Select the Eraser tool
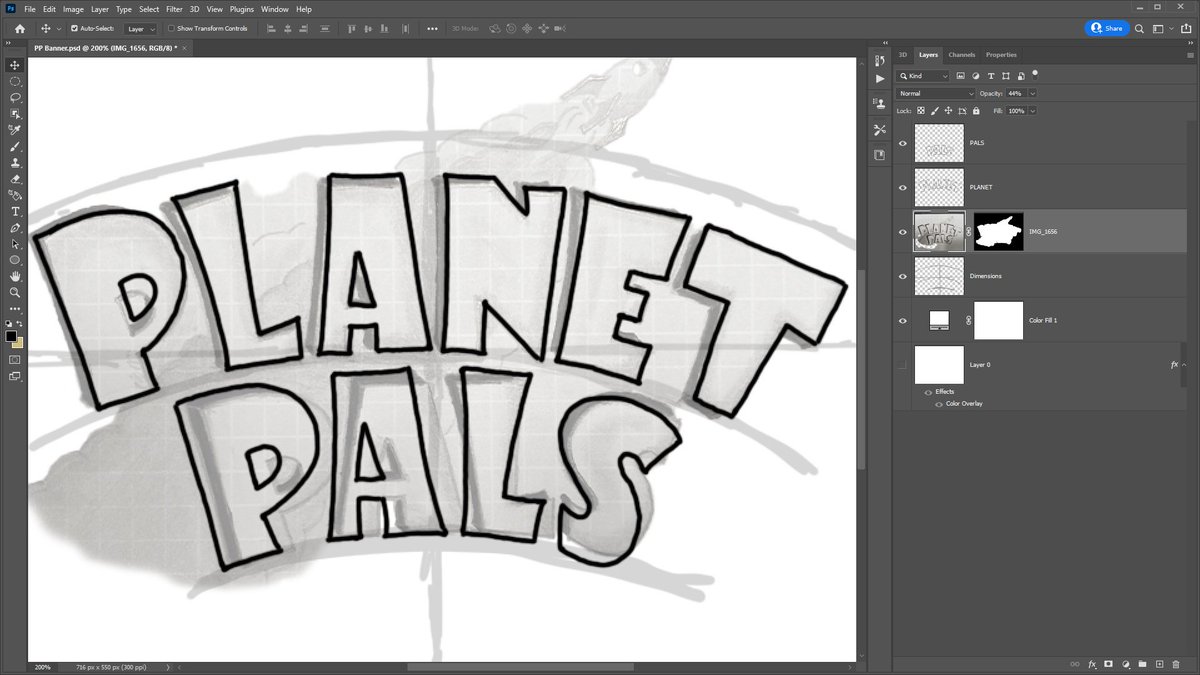Viewport: 1200px width, 675px height. [x=15, y=179]
